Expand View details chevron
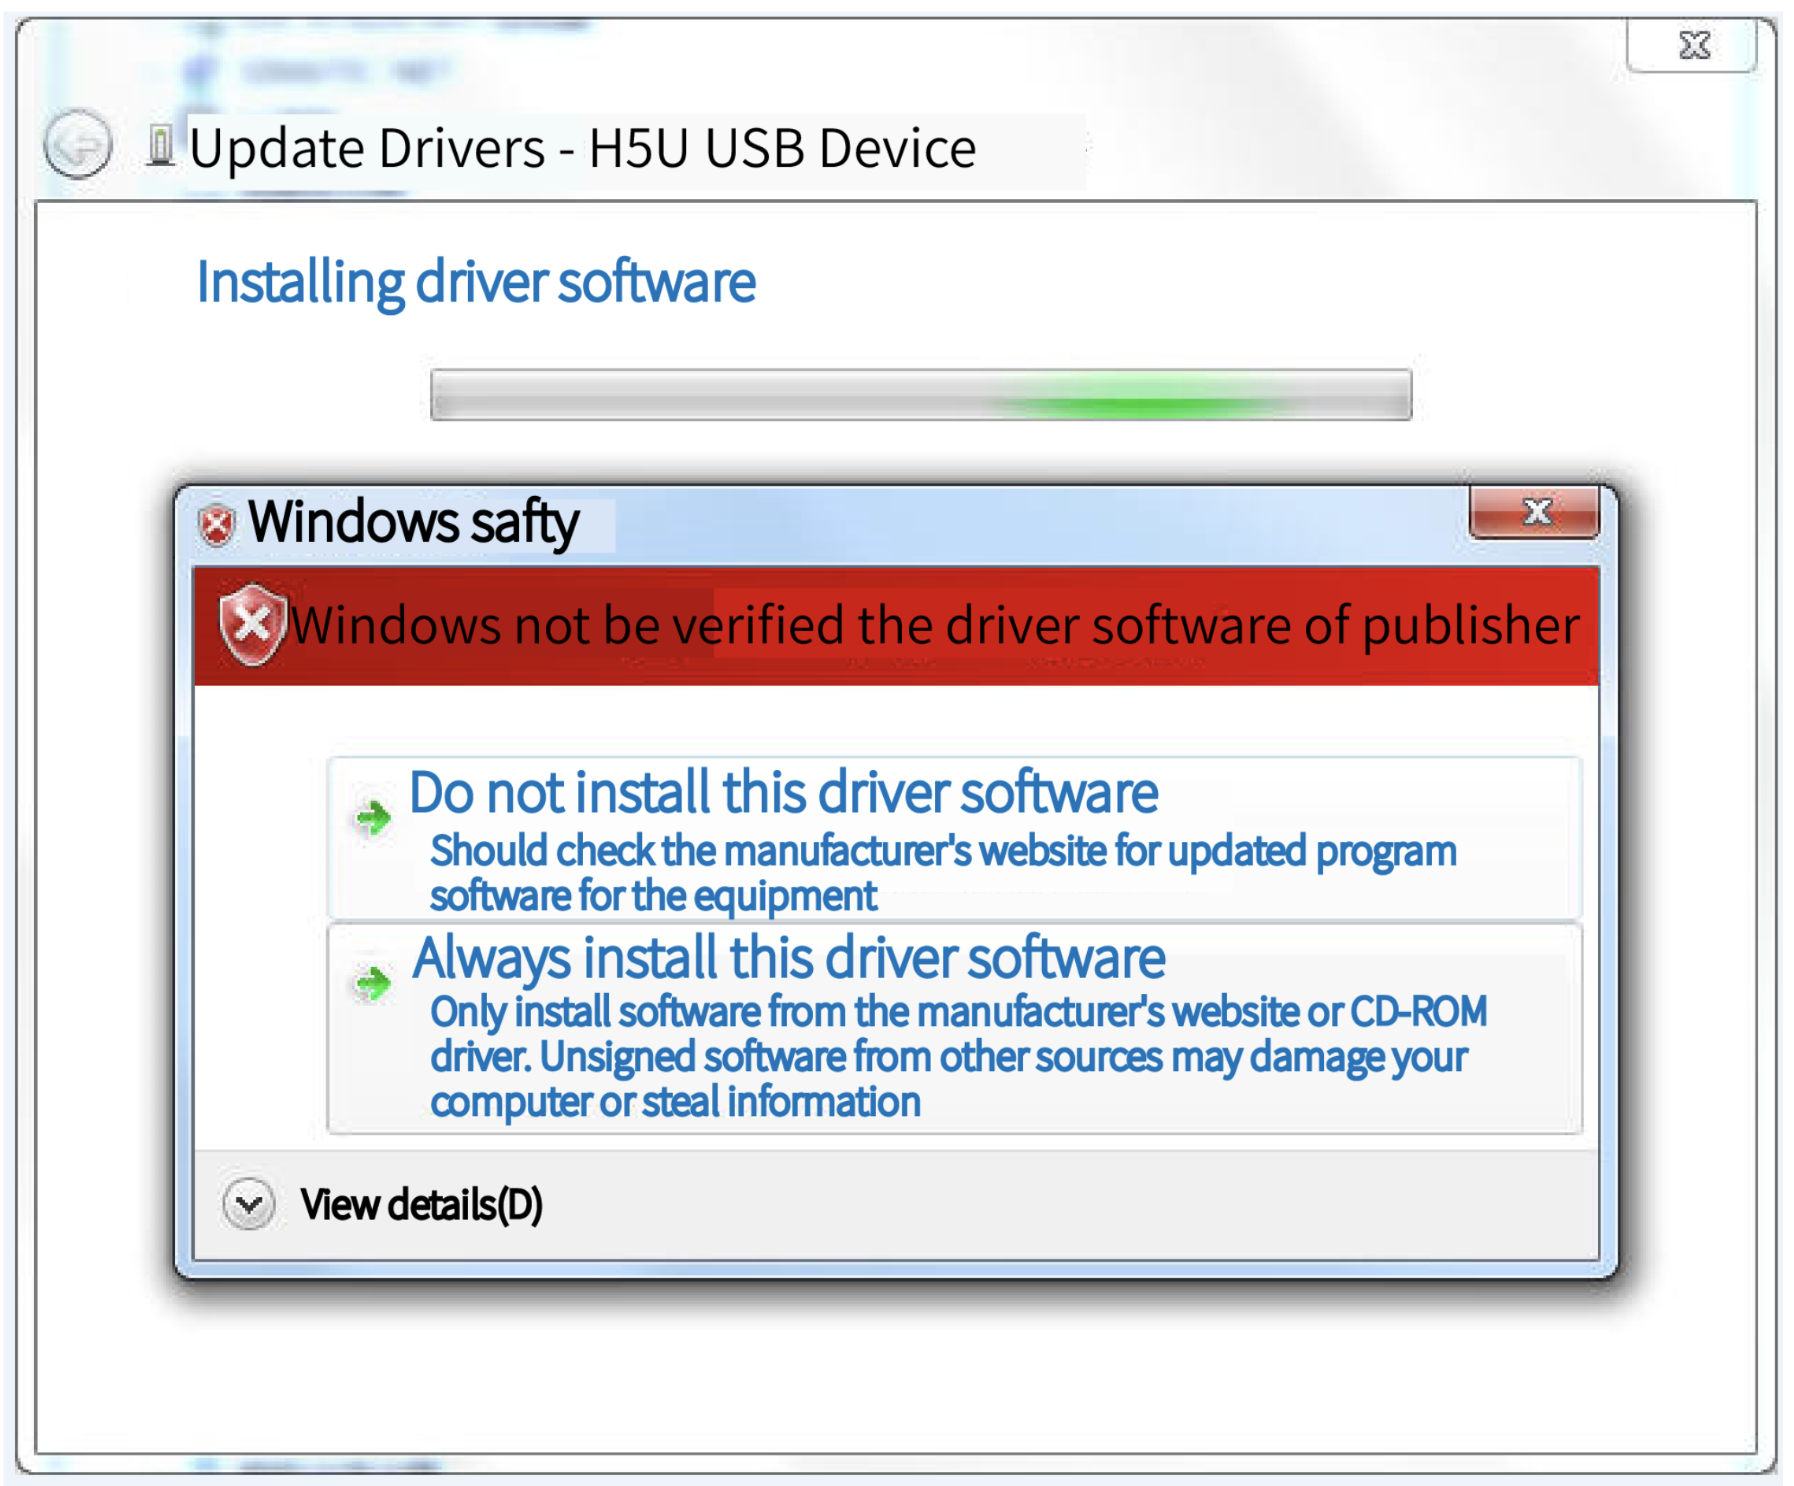 tap(249, 1204)
